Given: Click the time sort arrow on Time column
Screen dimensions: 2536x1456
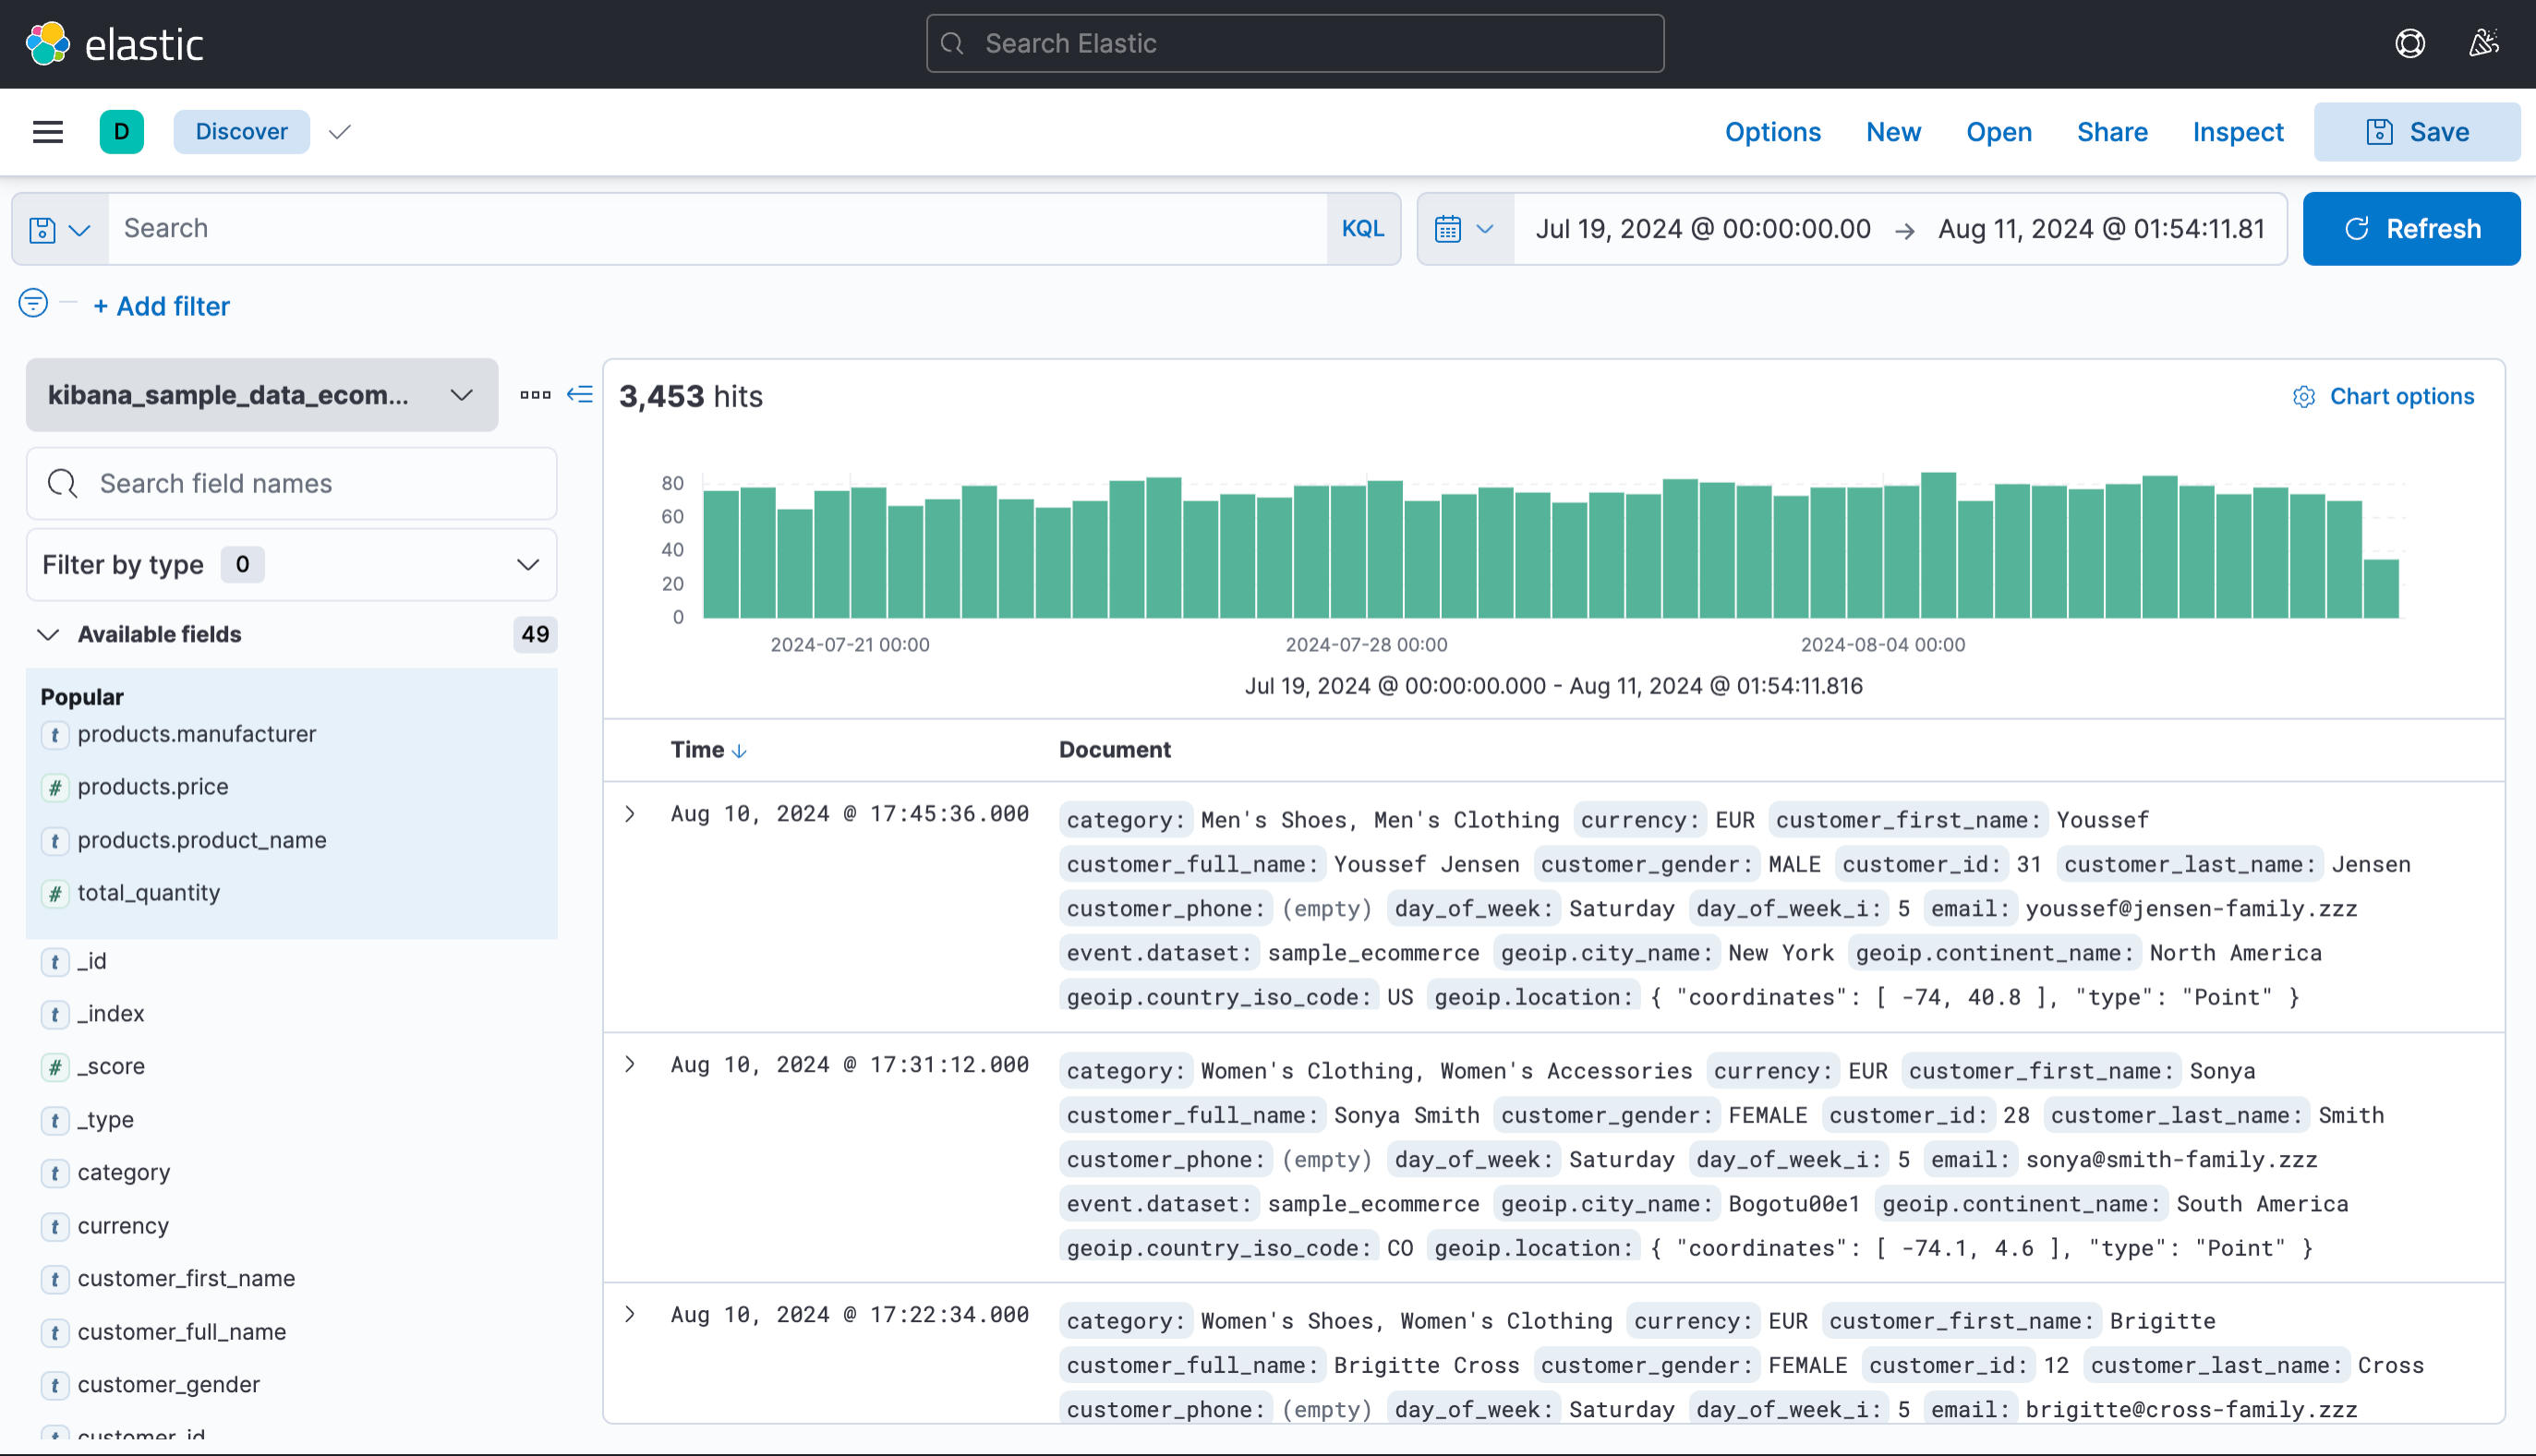Looking at the screenshot, I should point(739,751).
